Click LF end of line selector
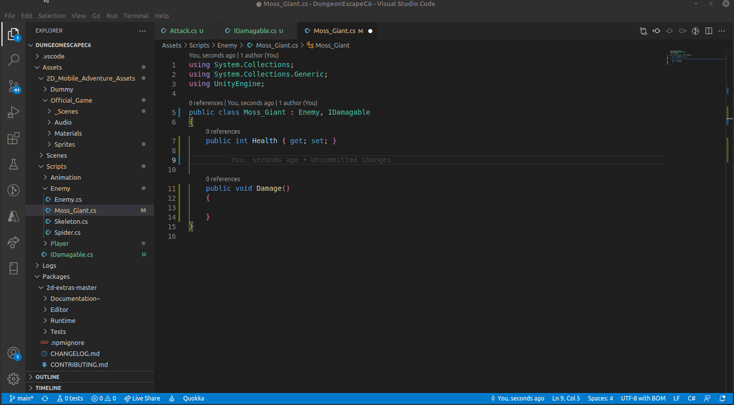This screenshot has height=405, width=734. pyautogui.click(x=676, y=398)
